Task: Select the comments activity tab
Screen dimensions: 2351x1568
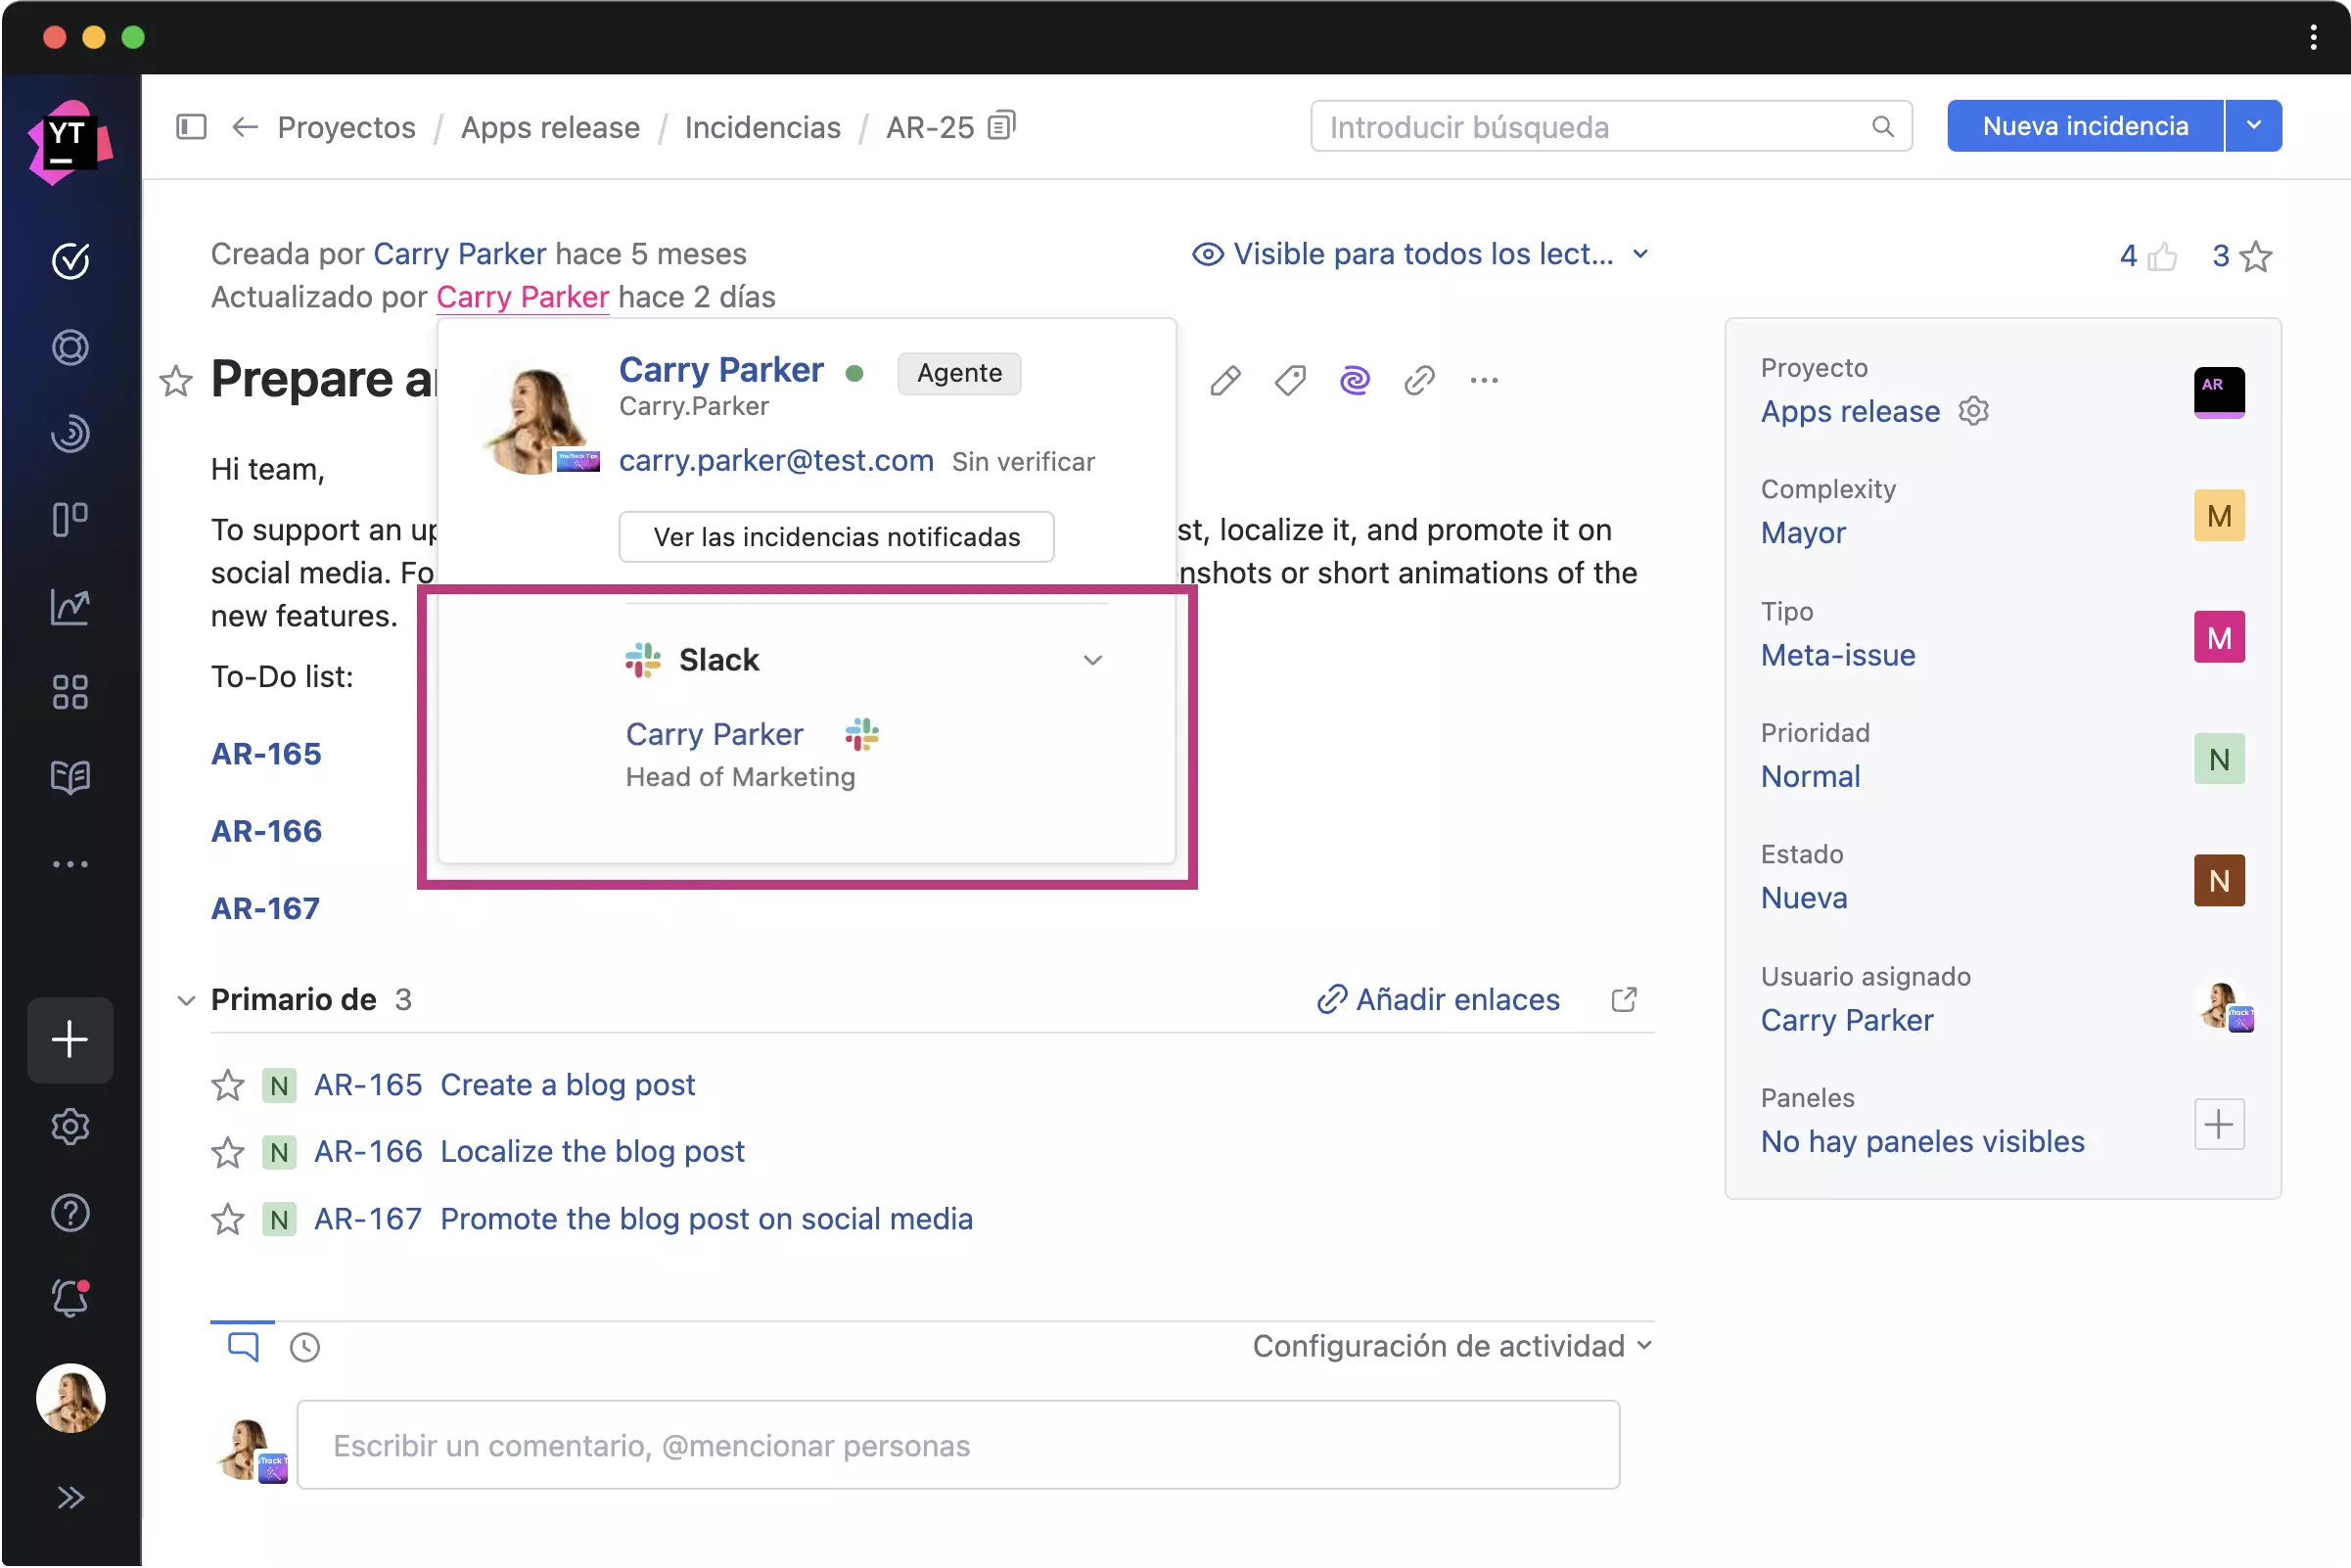Action: (x=243, y=1346)
